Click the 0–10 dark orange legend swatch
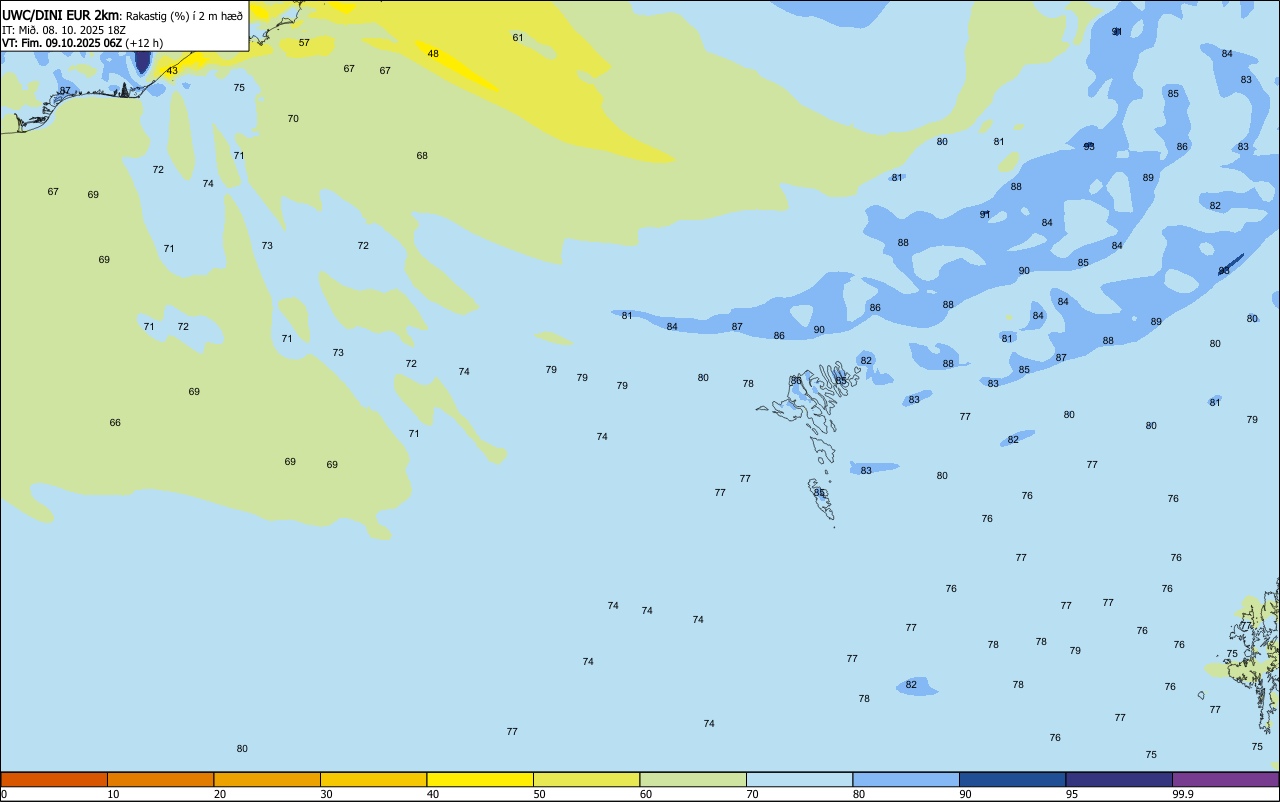The image size is (1280, 802). tap(54, 779)
